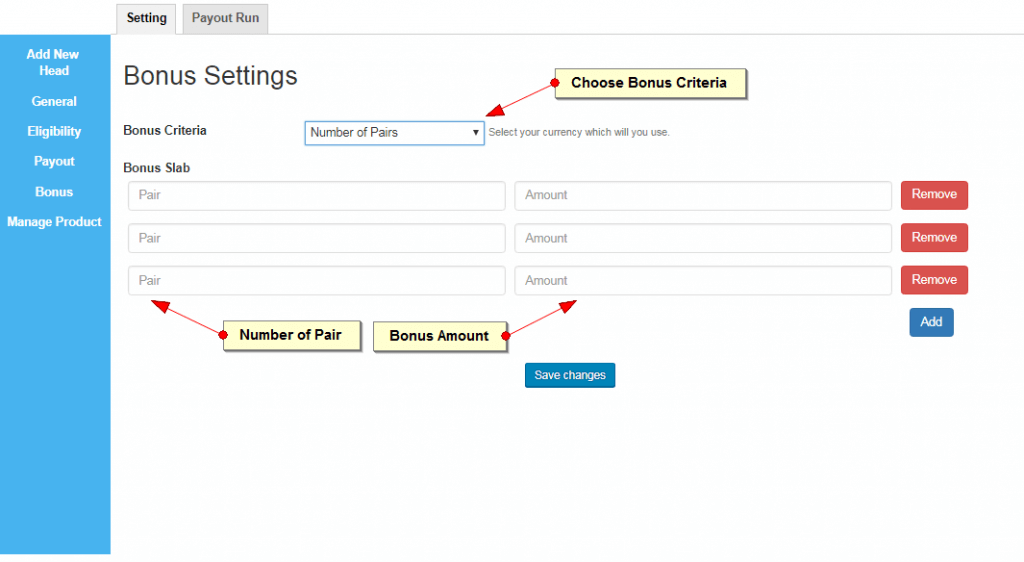Open Eligibility section in sidebar
Image resolution: width=1024 pixels, height=562 pixels.
click(x=54, y=131)
